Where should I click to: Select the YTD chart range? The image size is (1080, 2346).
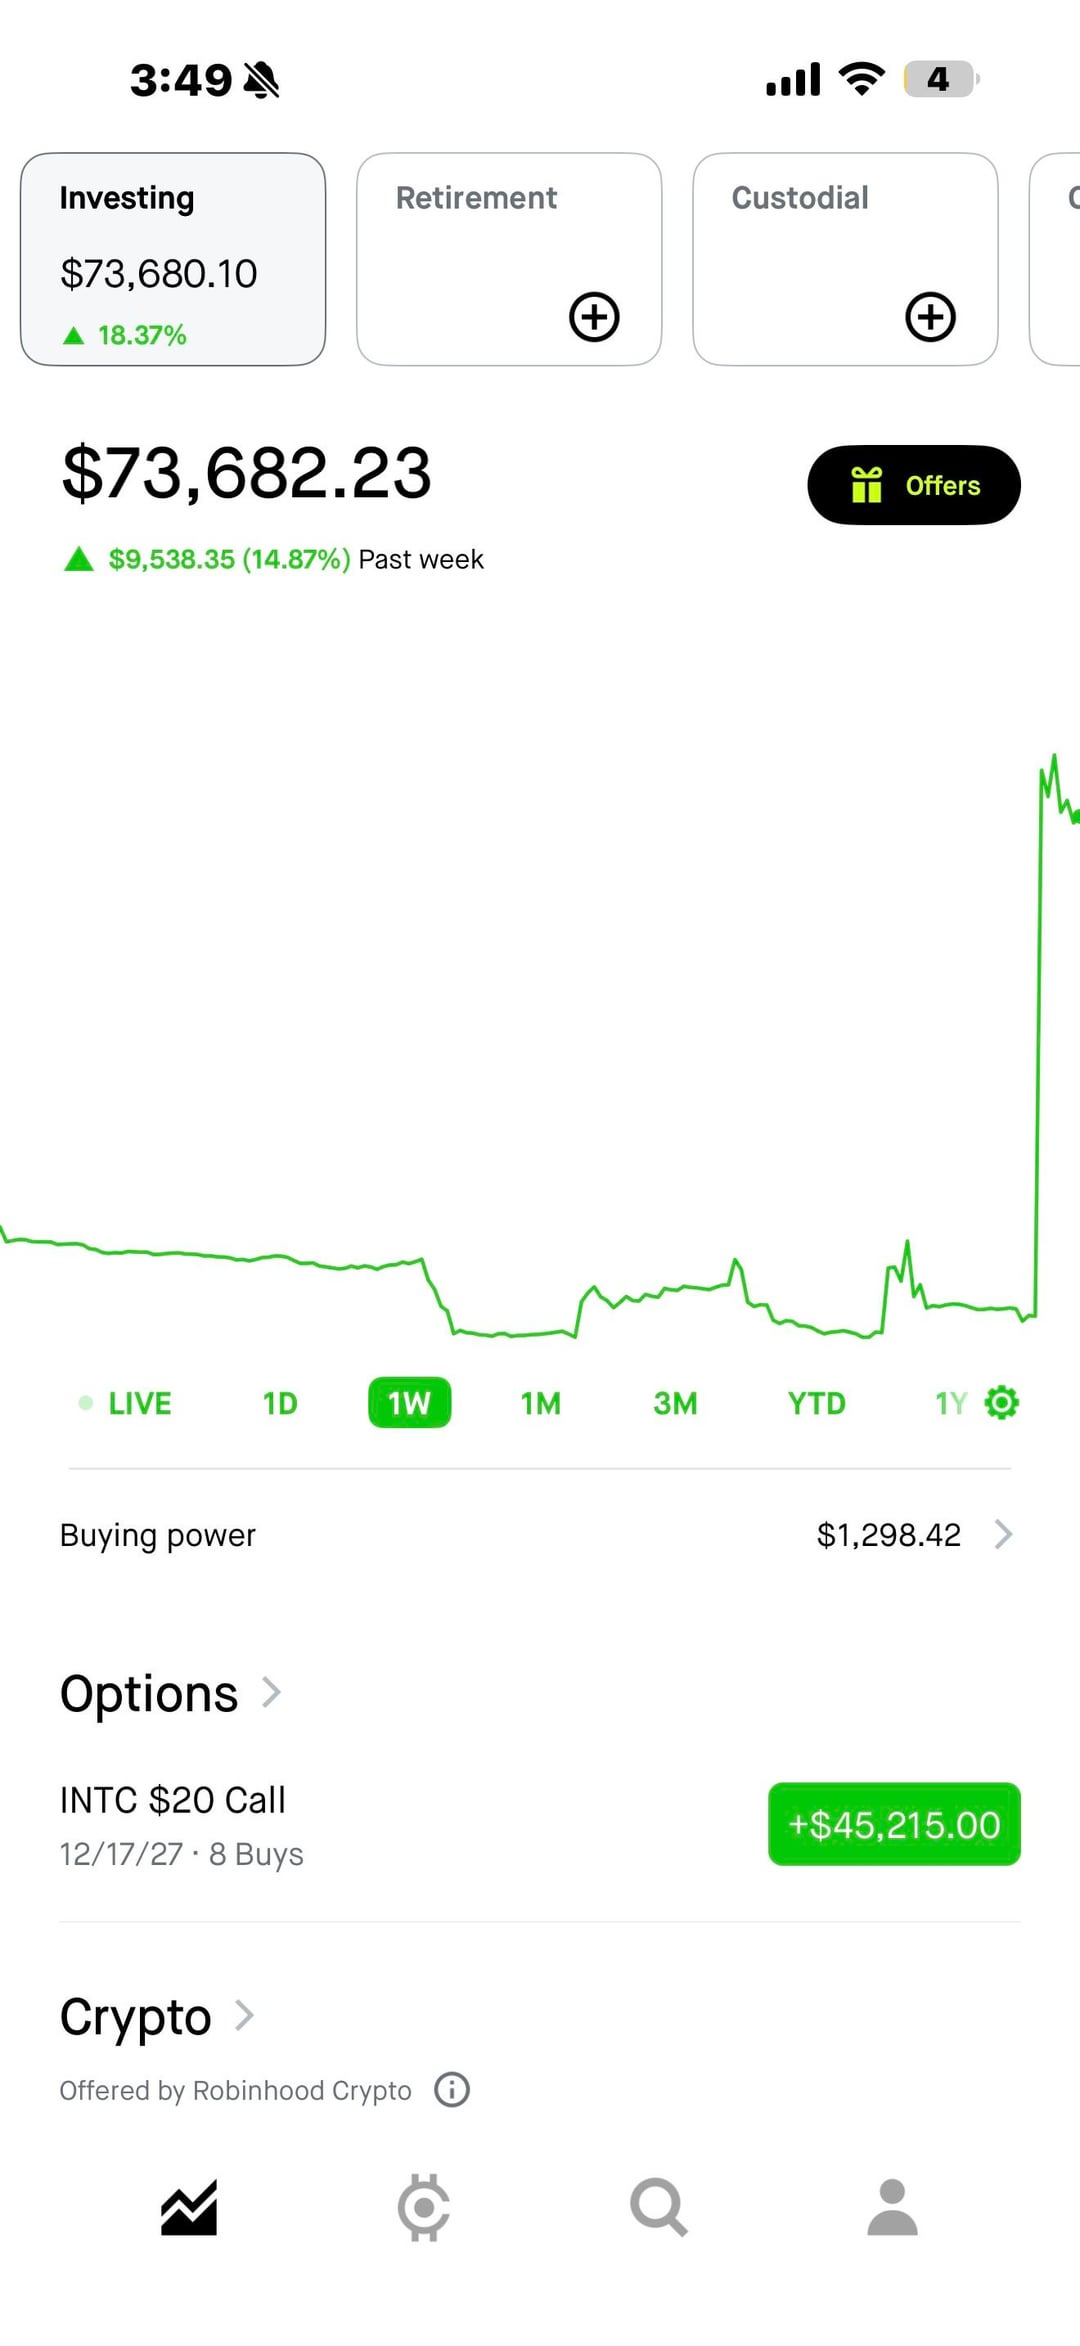[816, 1403]
